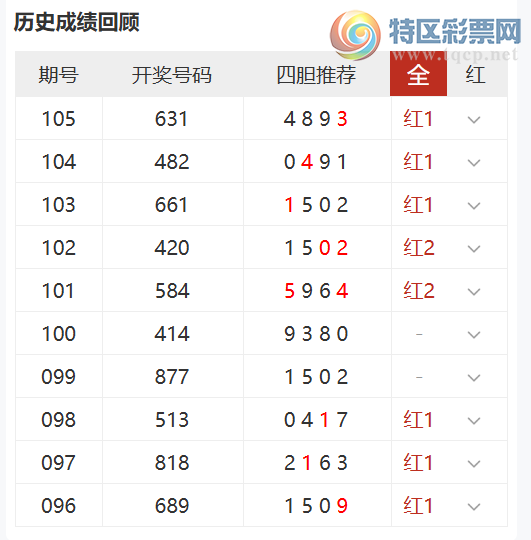This screenshot has height=540, width=531.
Task: Switch to the 红 filter tab
Action: click(476, 74)
